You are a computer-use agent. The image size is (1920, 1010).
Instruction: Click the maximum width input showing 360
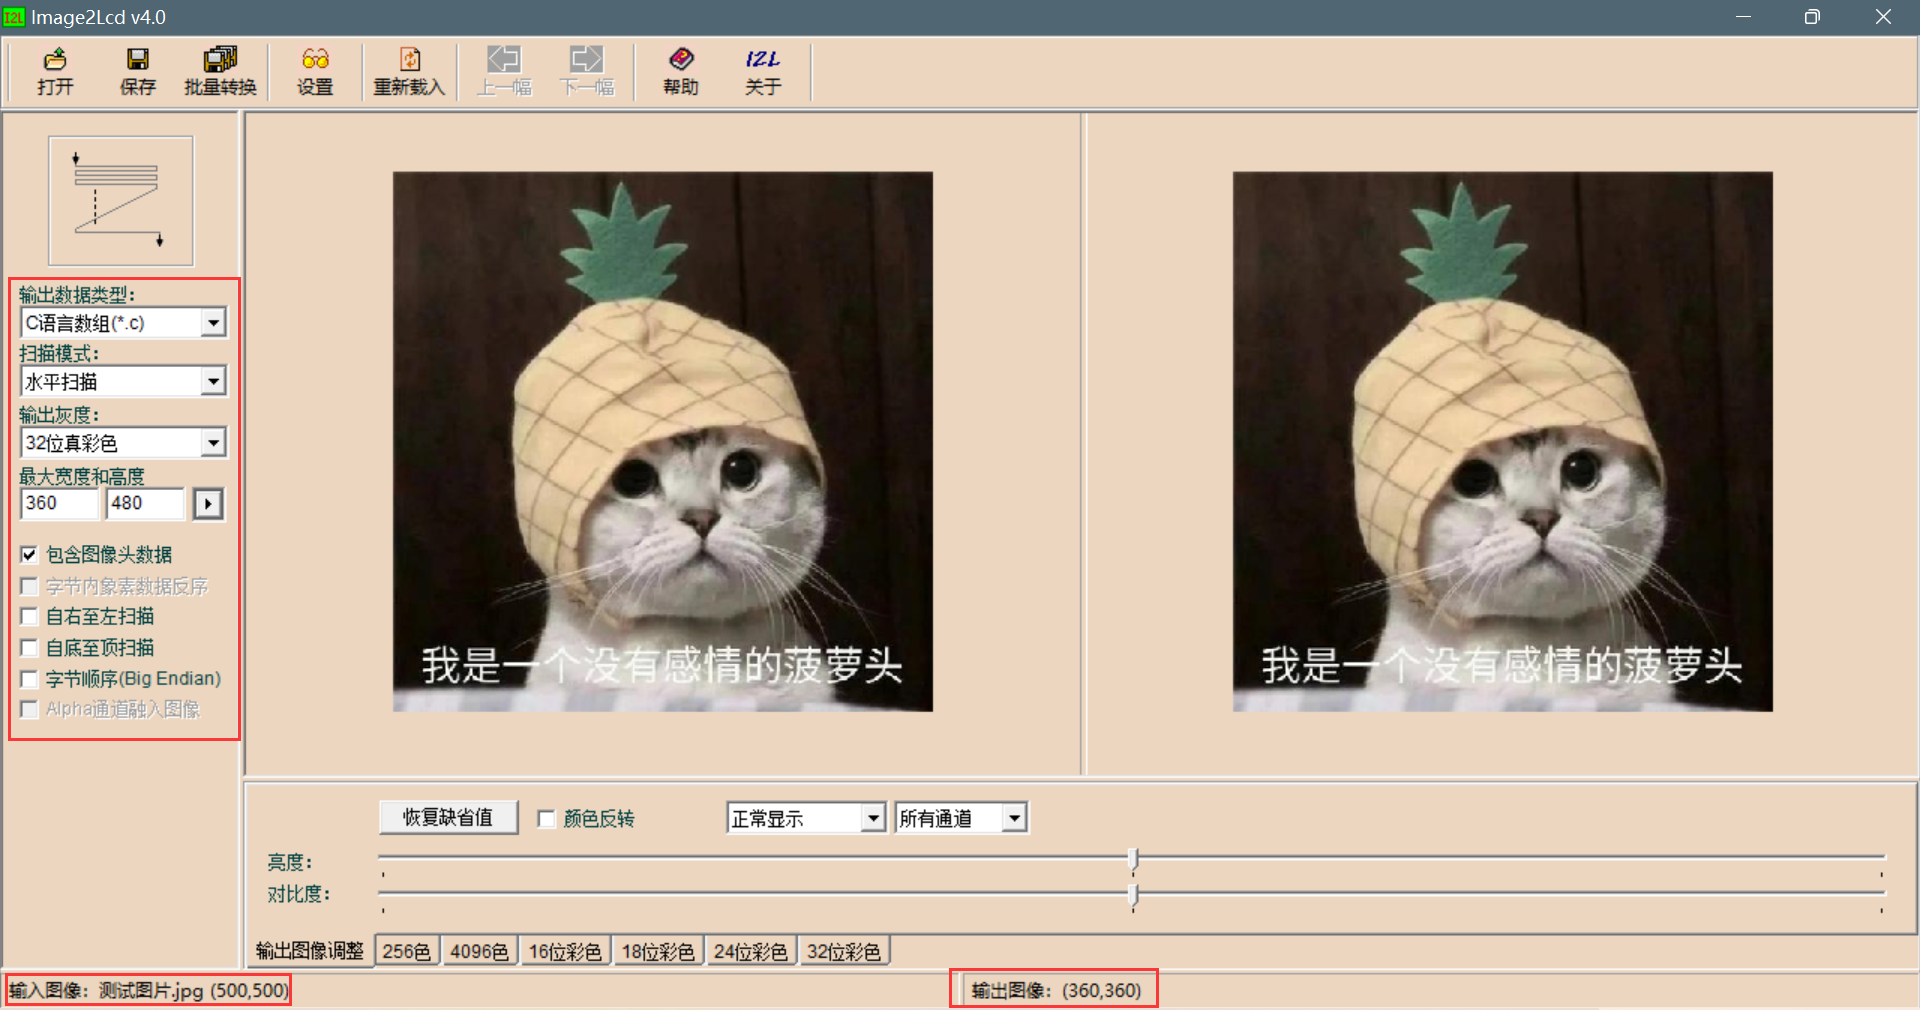tap(59, 504)
